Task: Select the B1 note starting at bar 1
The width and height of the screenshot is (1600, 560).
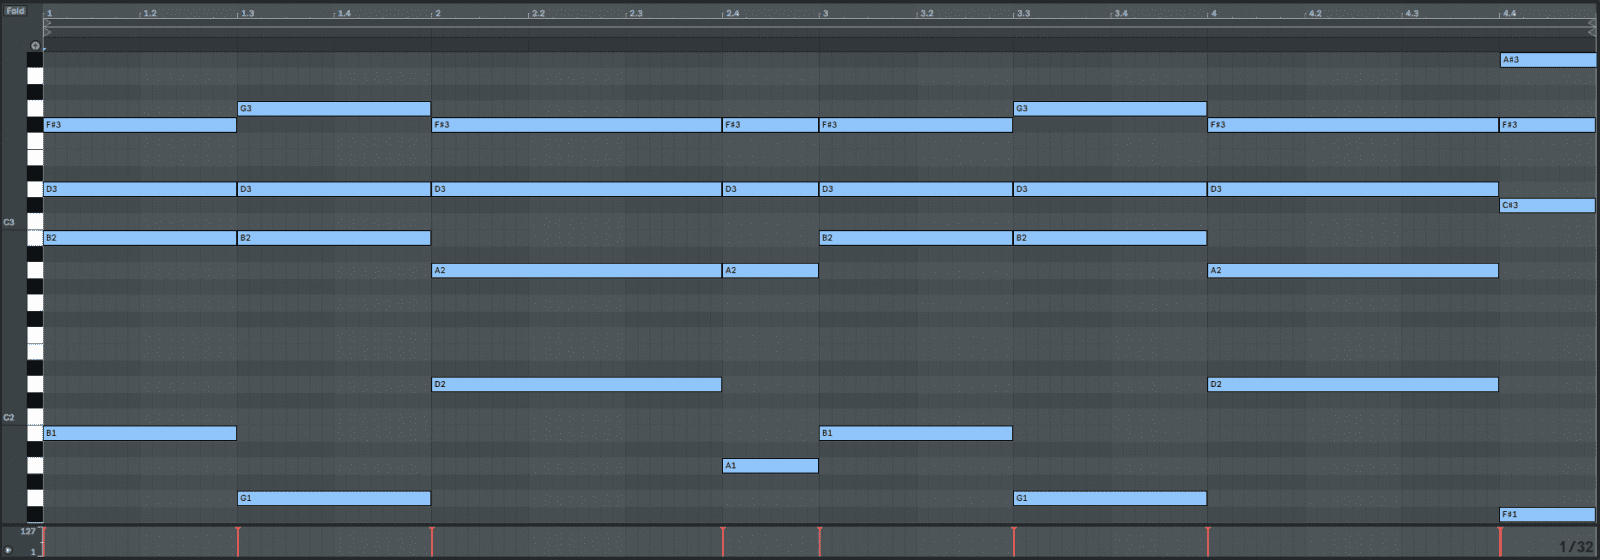Action: [140, 433]
